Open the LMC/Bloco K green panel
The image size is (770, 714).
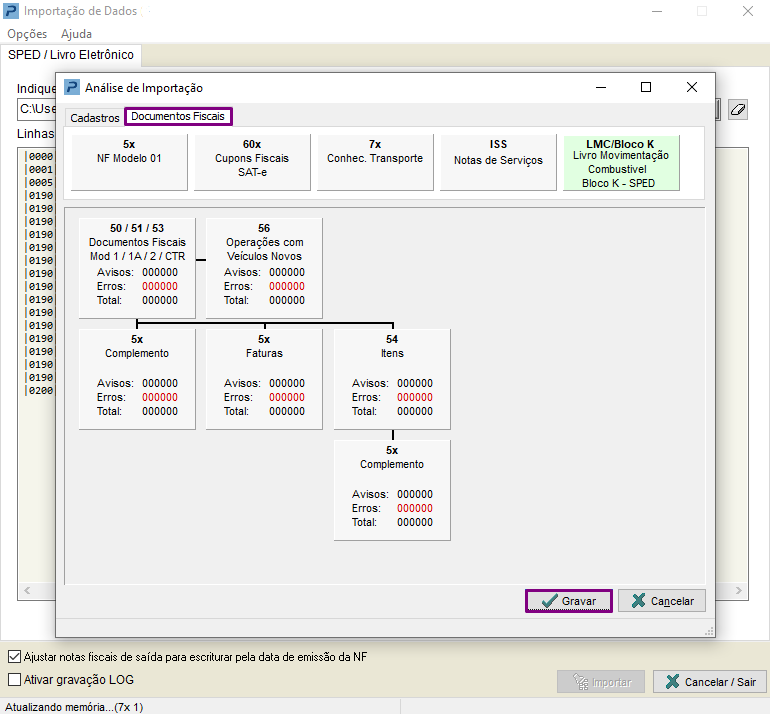[621, 162]
